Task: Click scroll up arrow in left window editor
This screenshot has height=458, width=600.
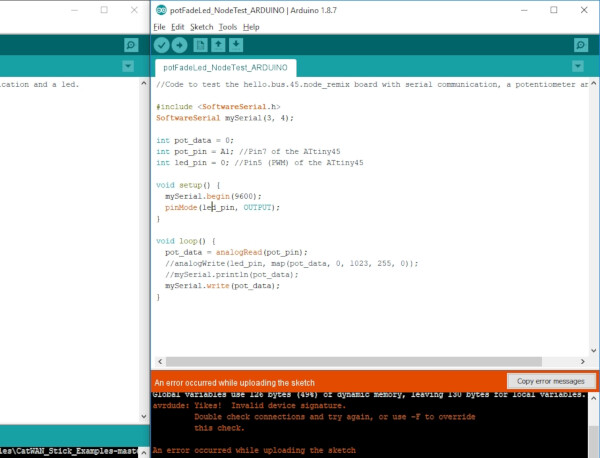Action: coord(143,83)
